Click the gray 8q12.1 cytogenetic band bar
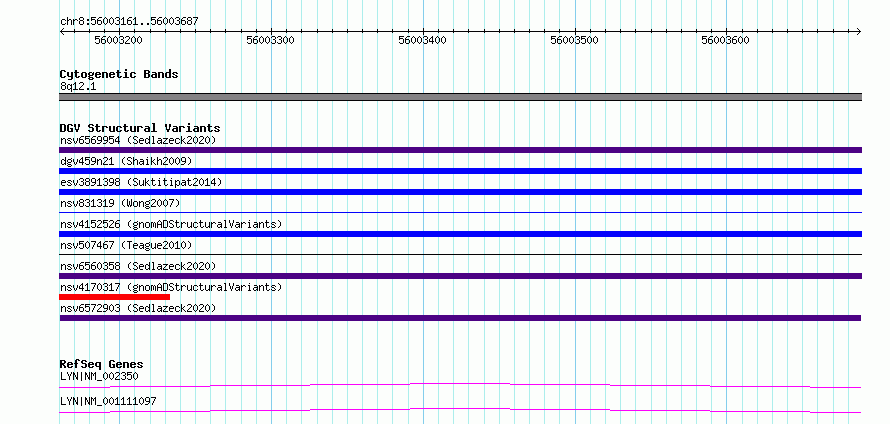This screenshot has height=424, width=890. click(461, 97)
